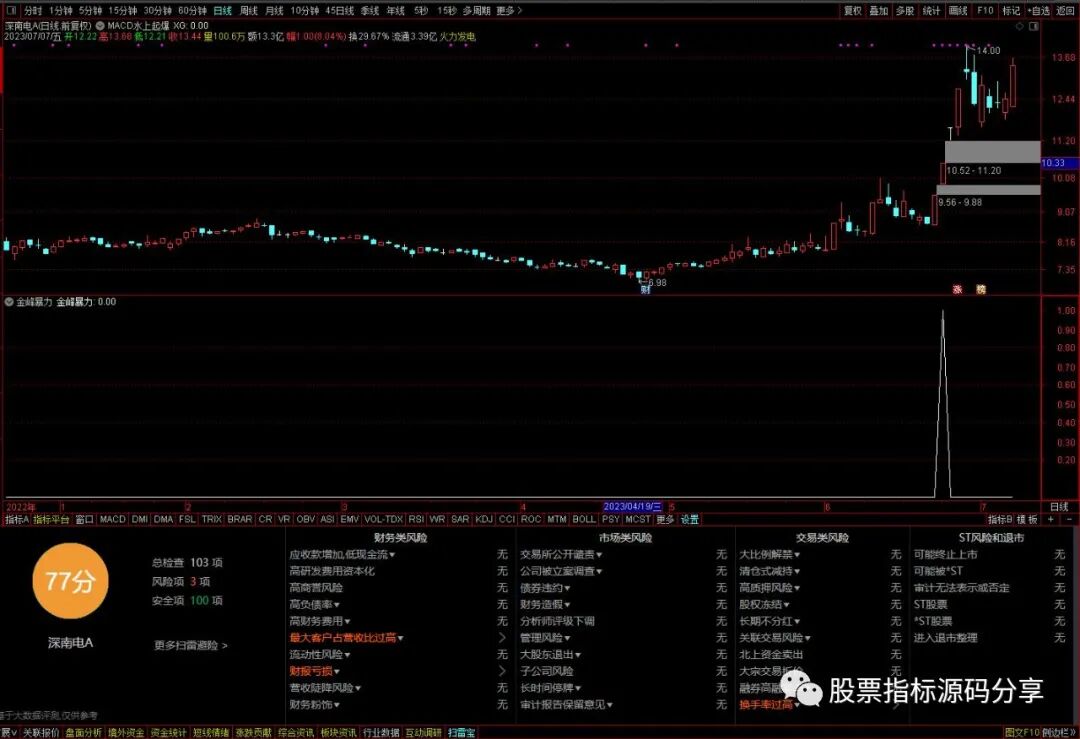
Task: Click the 涨 marker on the price chart
Action: [x=957, y=289]
